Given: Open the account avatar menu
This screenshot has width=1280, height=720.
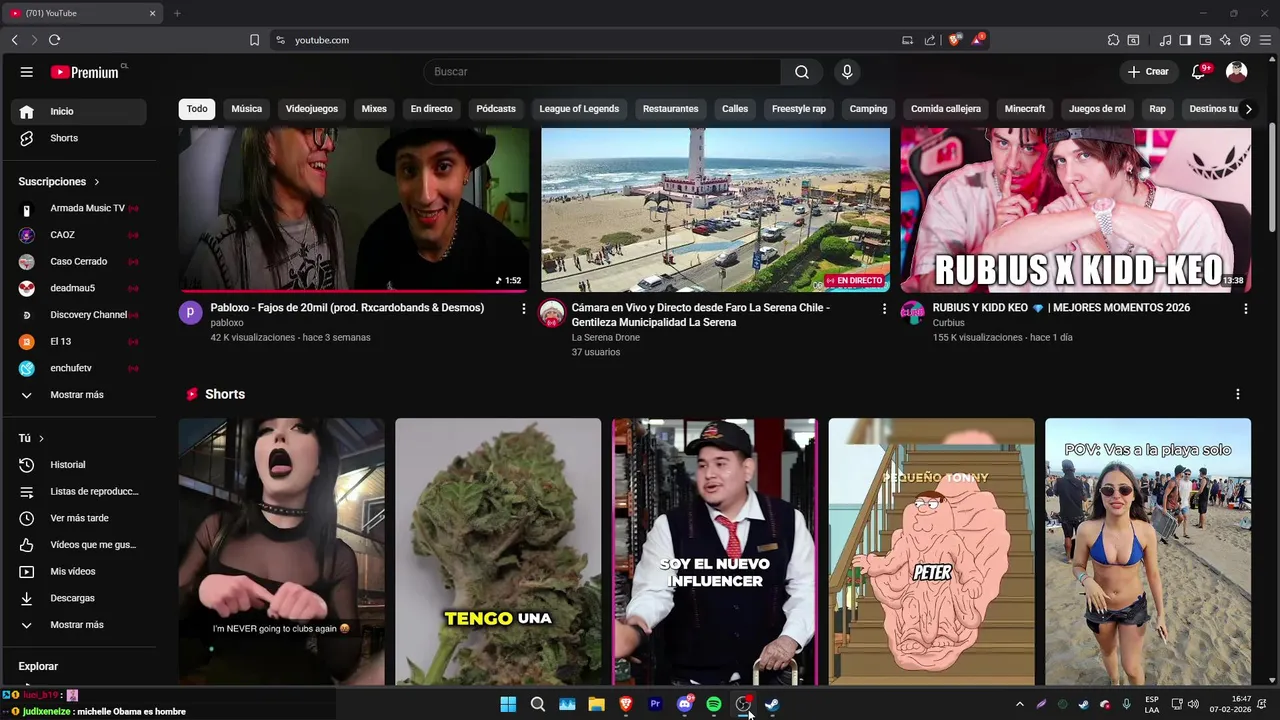Looking at the screenshot, I should click(x=1237, y=72).
